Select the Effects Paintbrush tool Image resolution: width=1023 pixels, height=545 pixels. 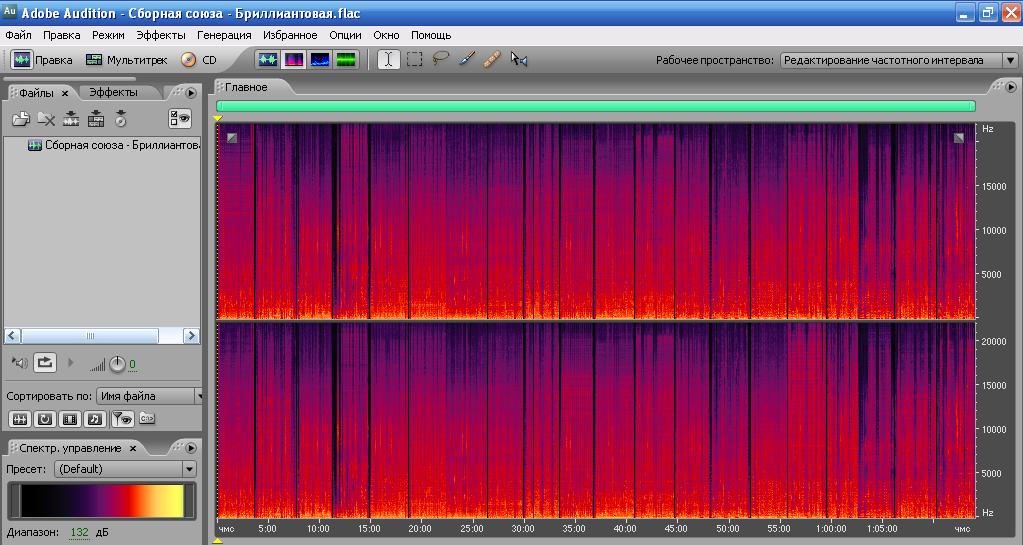[466, 59]
